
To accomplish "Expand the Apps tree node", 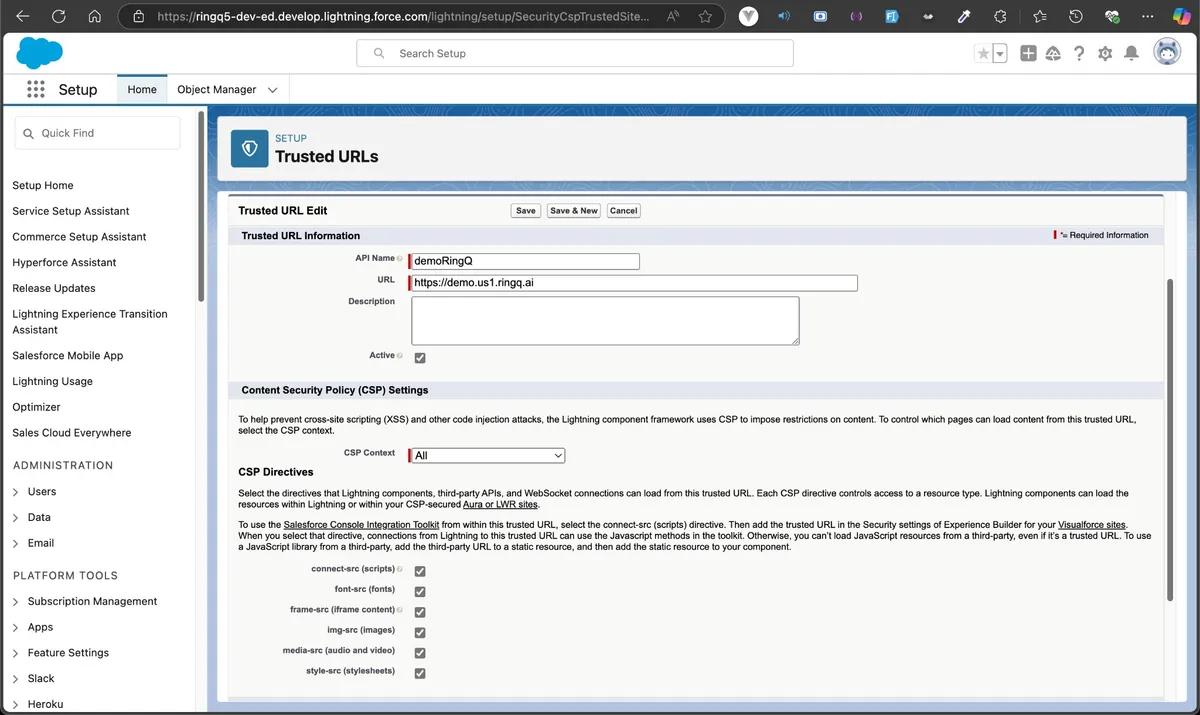I will click(x=16, y=628).
